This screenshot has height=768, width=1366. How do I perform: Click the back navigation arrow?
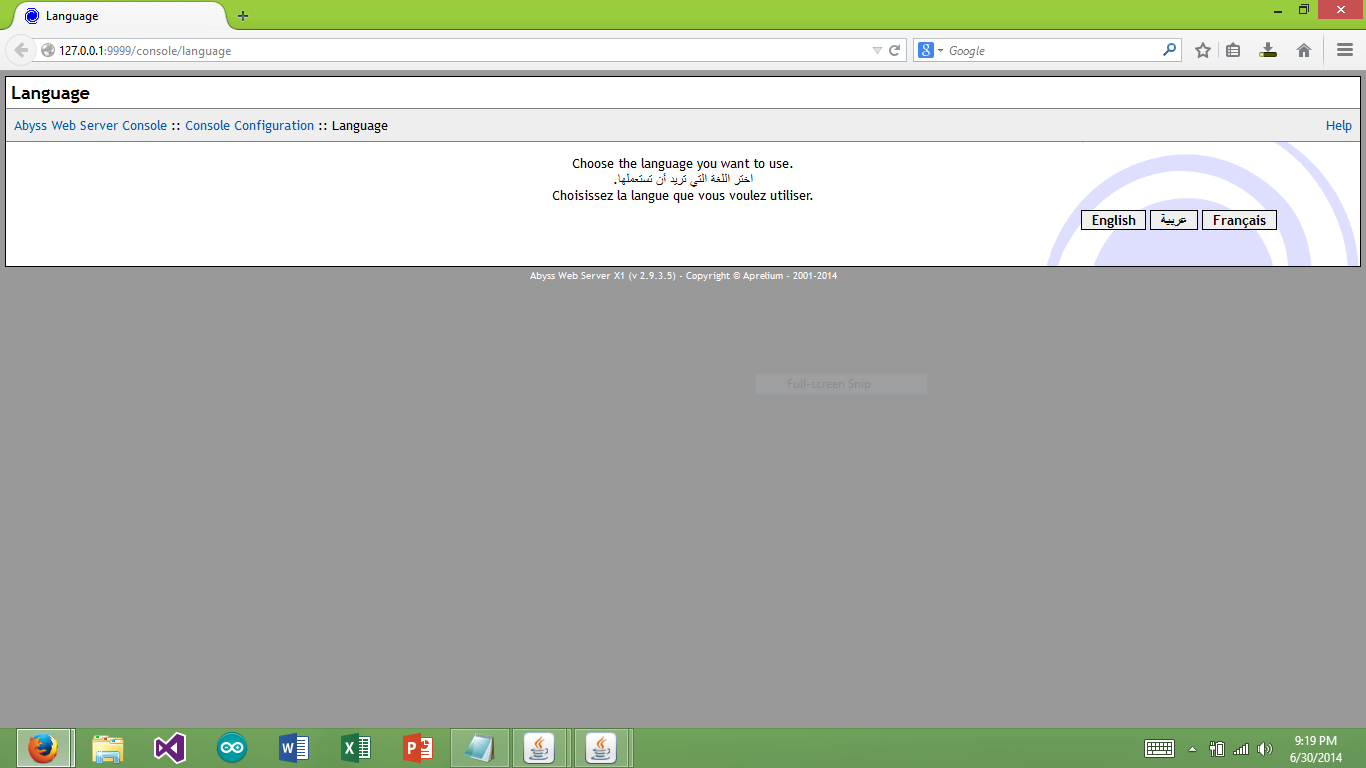21,49
